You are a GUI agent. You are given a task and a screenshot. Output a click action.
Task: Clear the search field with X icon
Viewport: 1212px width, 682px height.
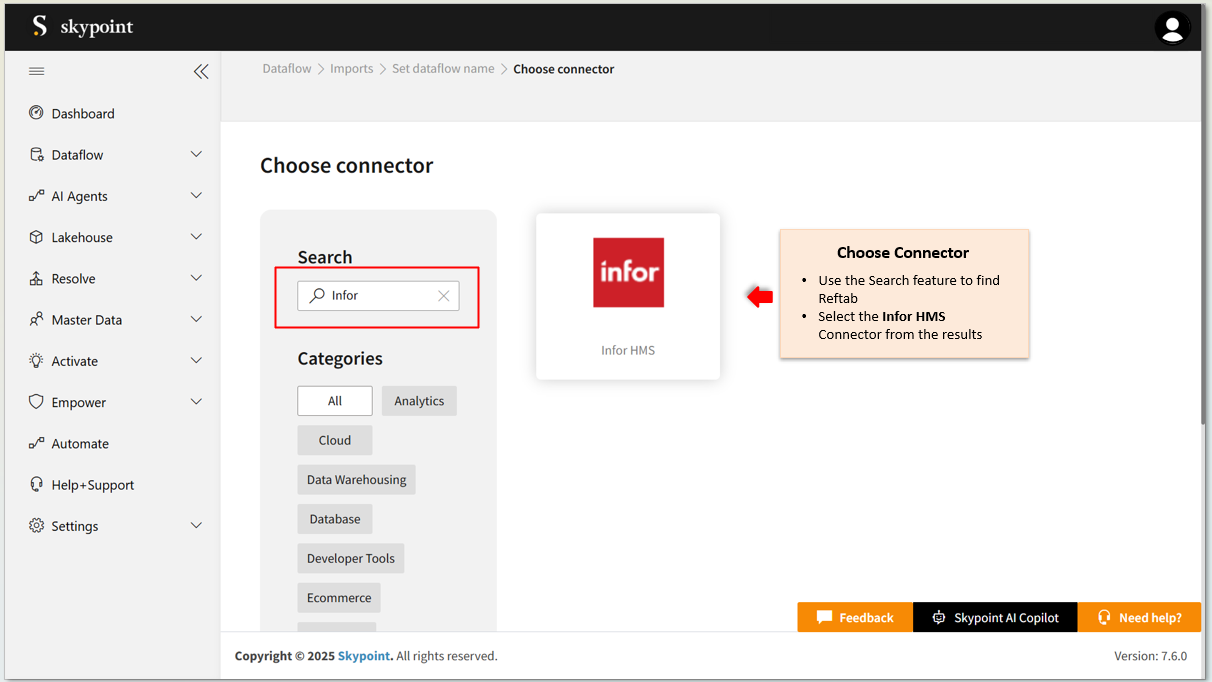[444, 296]
